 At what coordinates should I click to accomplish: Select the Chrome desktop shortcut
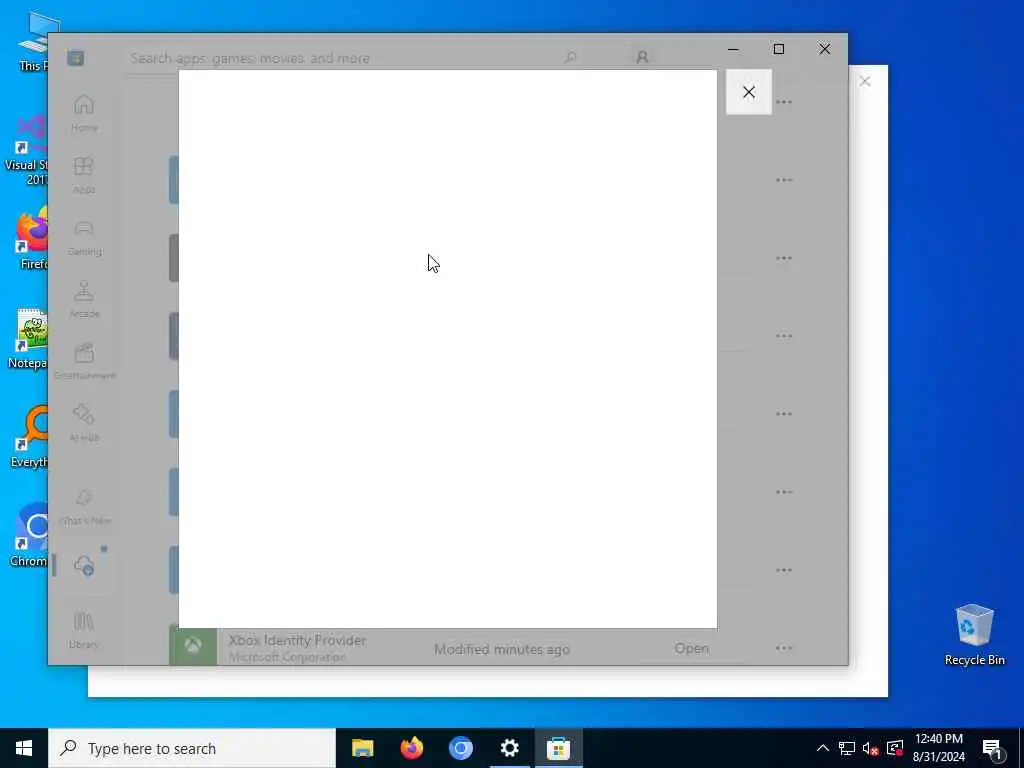click(29, 534)
